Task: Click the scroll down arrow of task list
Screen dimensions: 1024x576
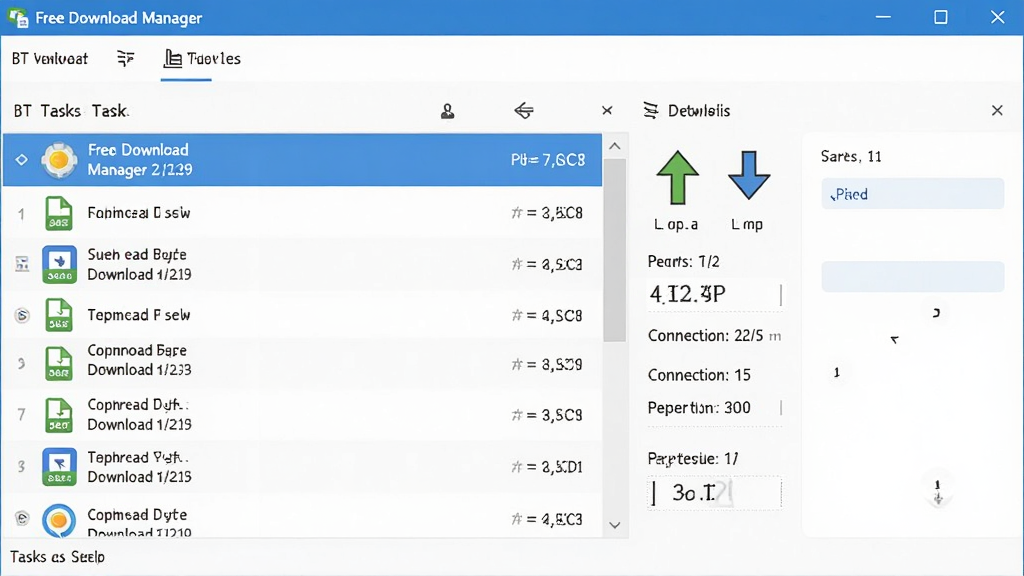Action: [x=615, y=525]
